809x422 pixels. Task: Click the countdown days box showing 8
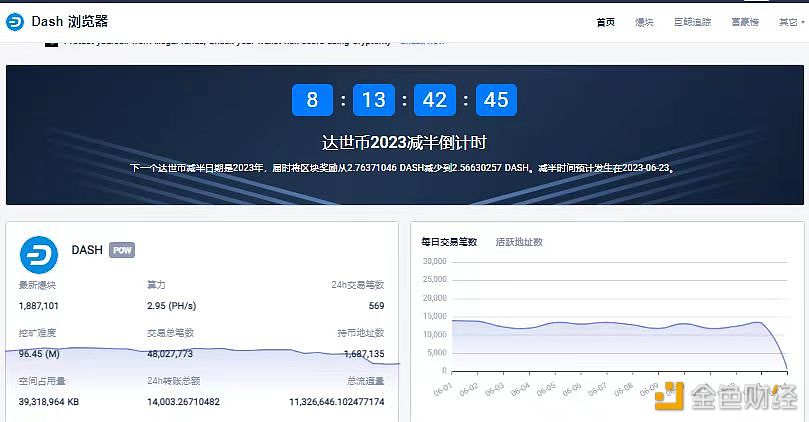[312, 100]
